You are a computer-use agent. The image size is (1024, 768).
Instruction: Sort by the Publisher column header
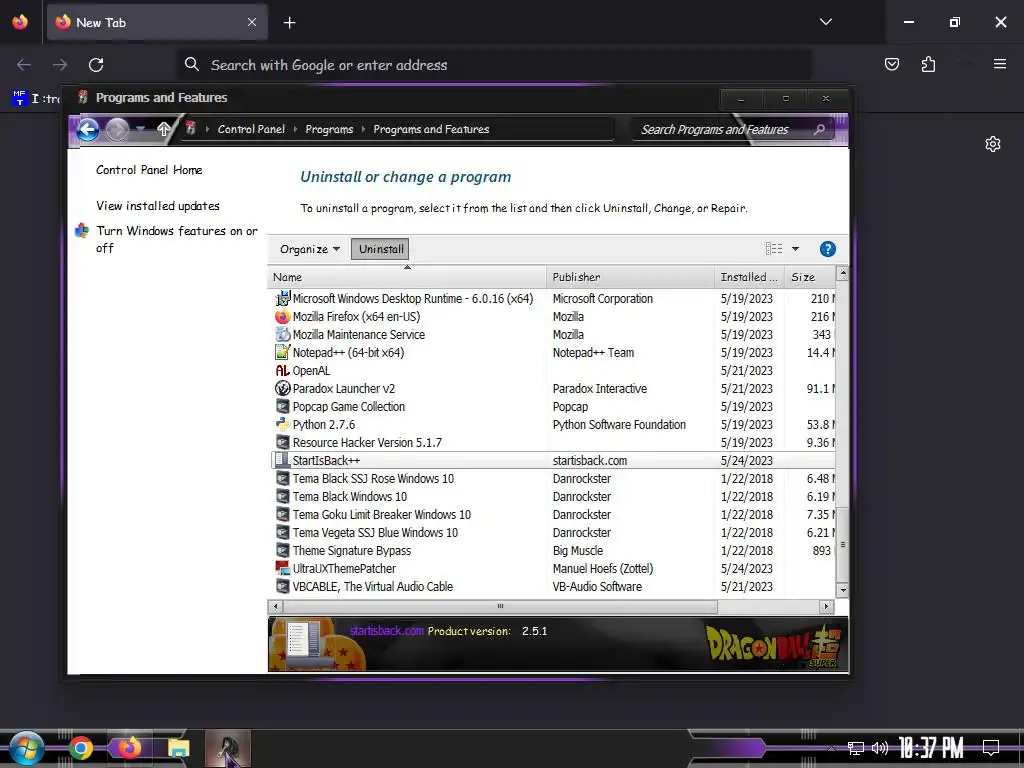click(x=630, y=277)
